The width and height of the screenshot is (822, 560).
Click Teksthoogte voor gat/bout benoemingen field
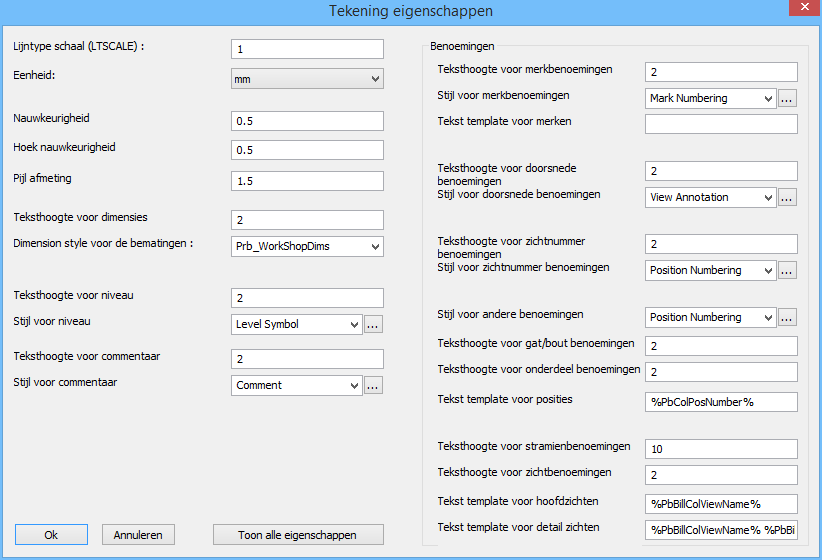(x=721, y=346)
